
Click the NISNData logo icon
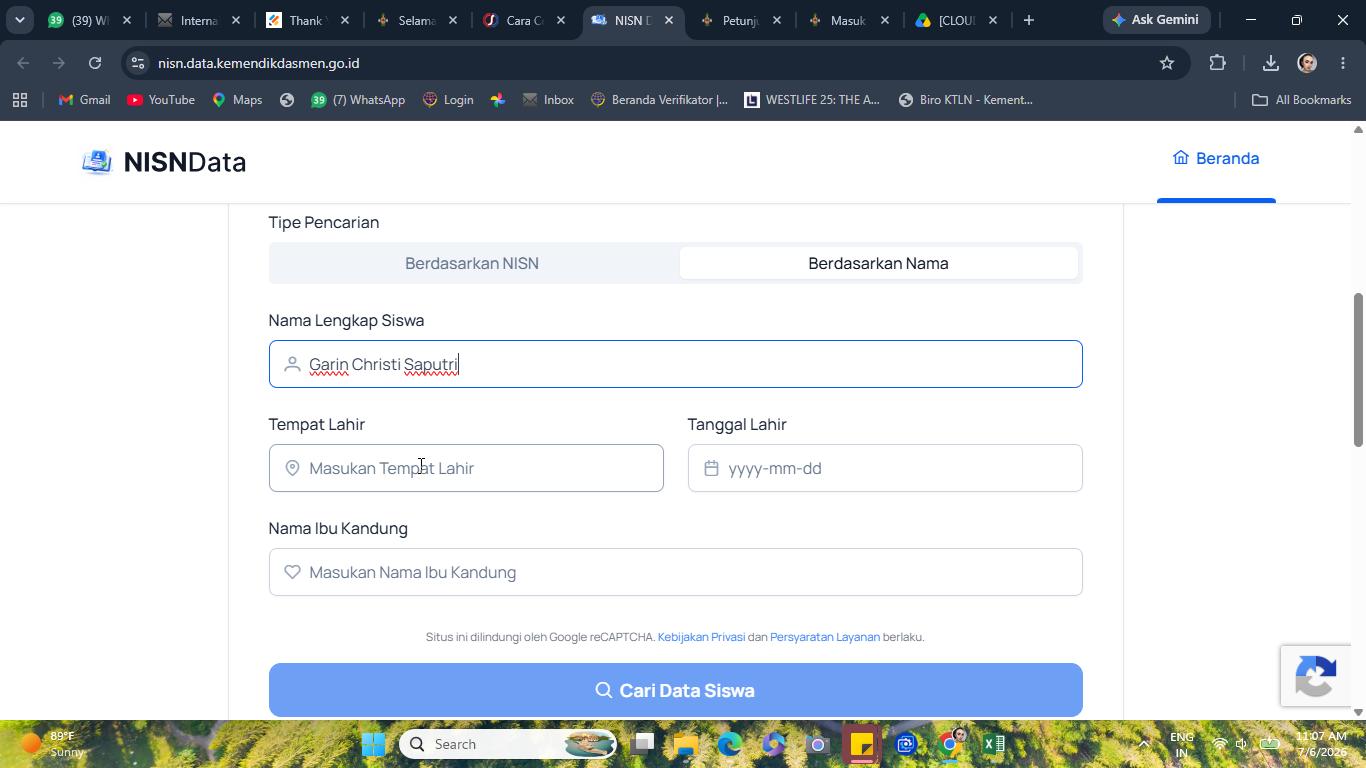coord(97,162)
